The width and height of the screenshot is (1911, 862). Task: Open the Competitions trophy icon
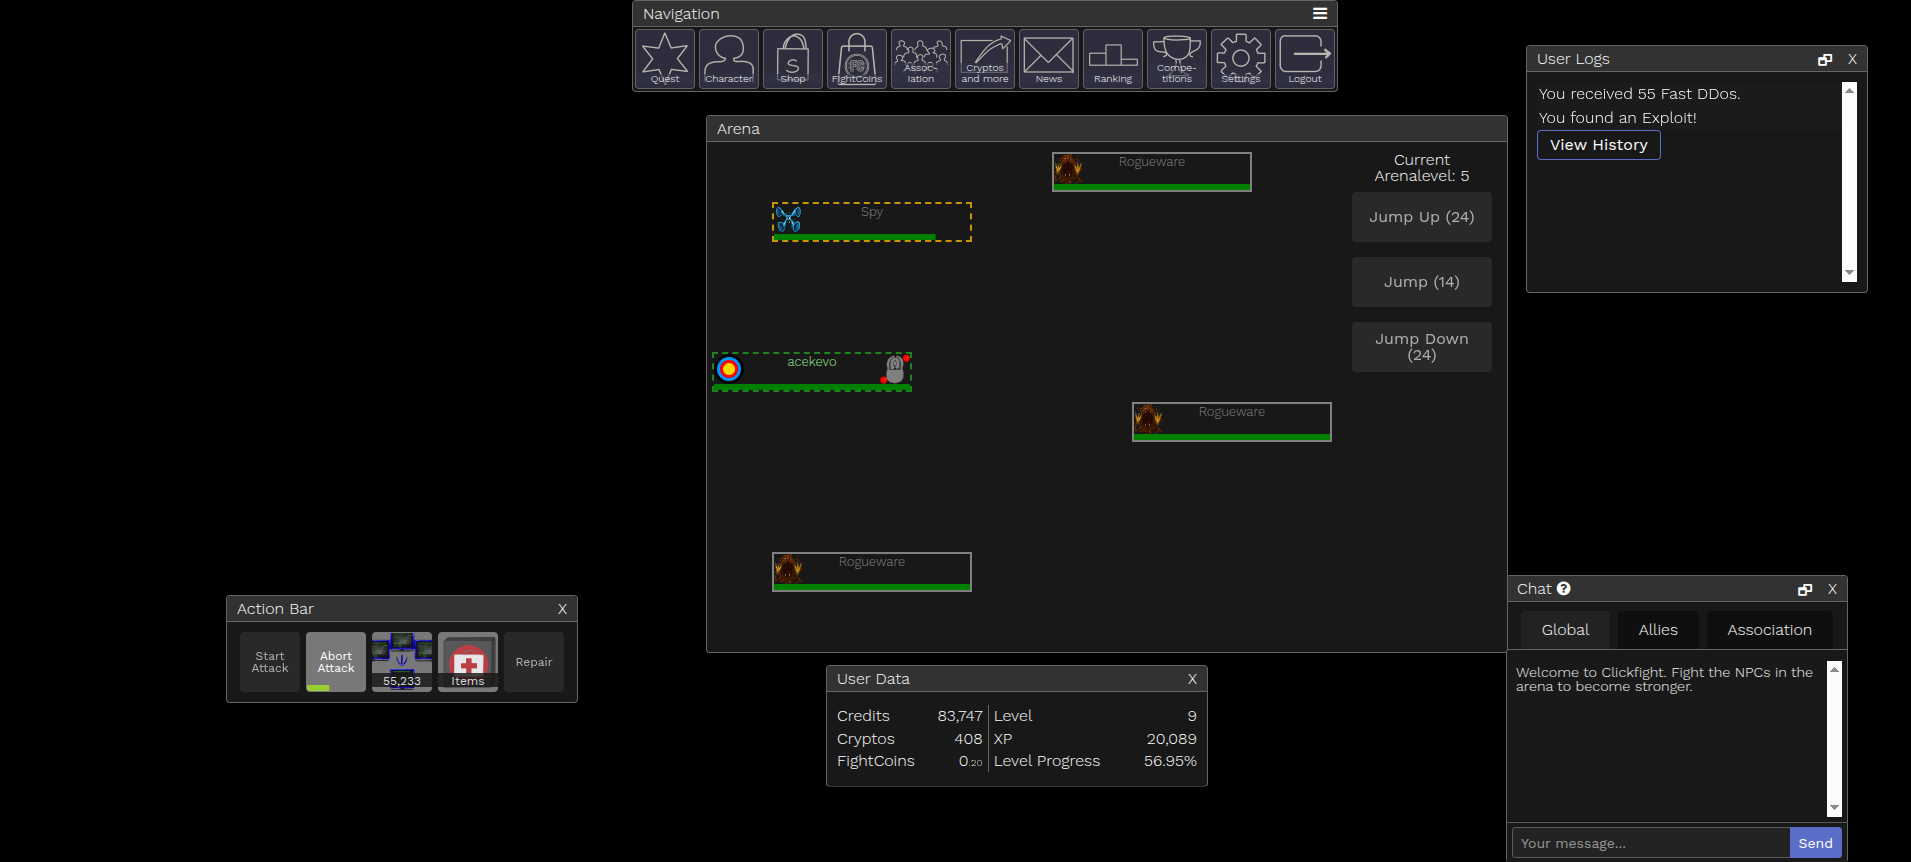pyautogui.click(x=1177, y=59)
